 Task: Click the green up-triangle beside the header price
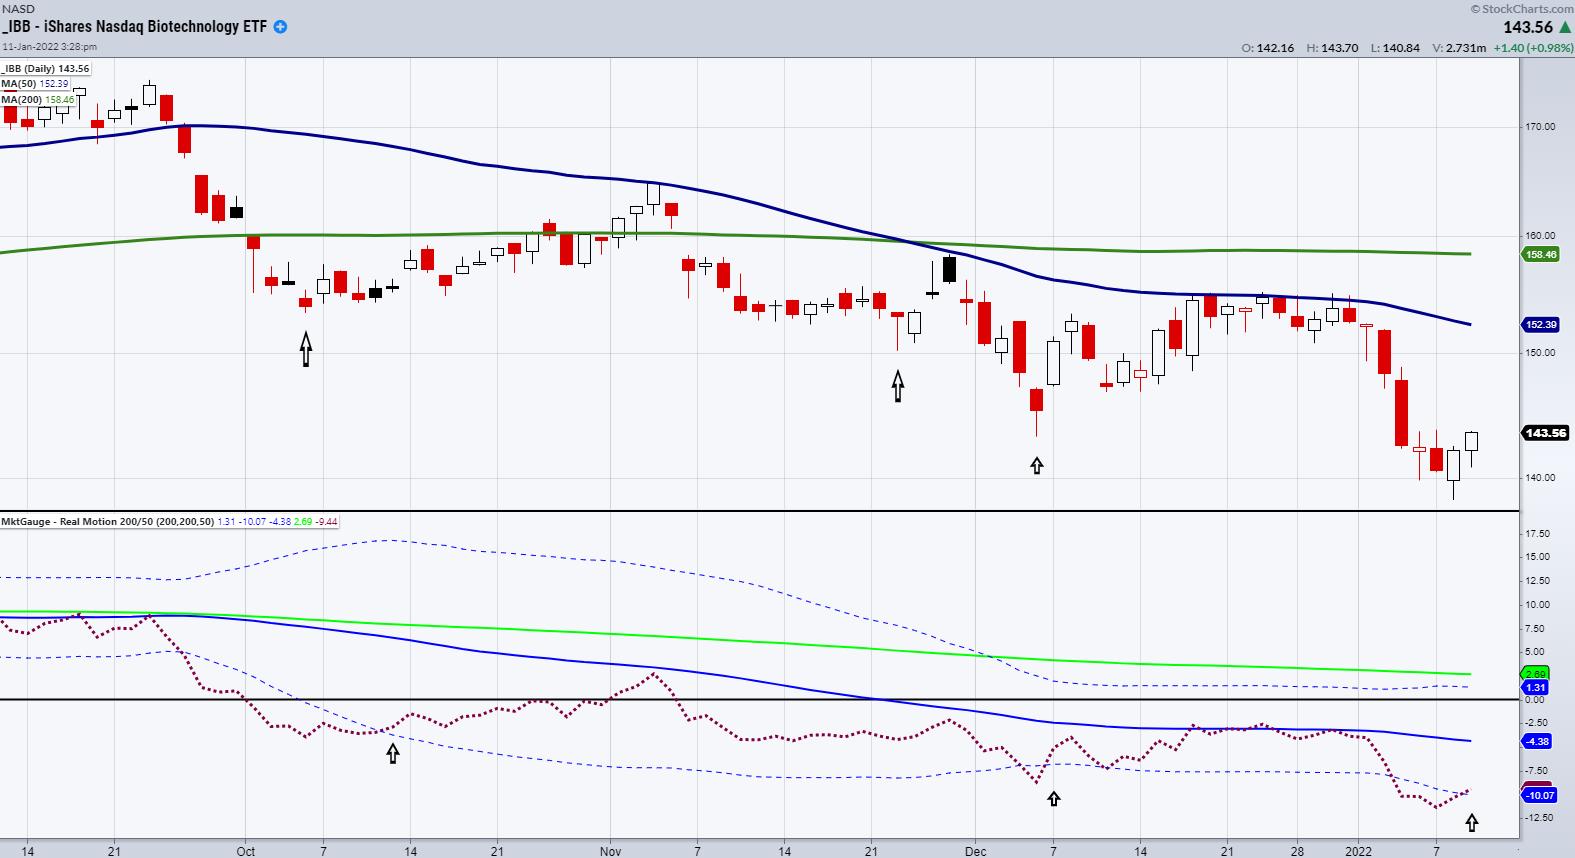tap(1565, 28)
